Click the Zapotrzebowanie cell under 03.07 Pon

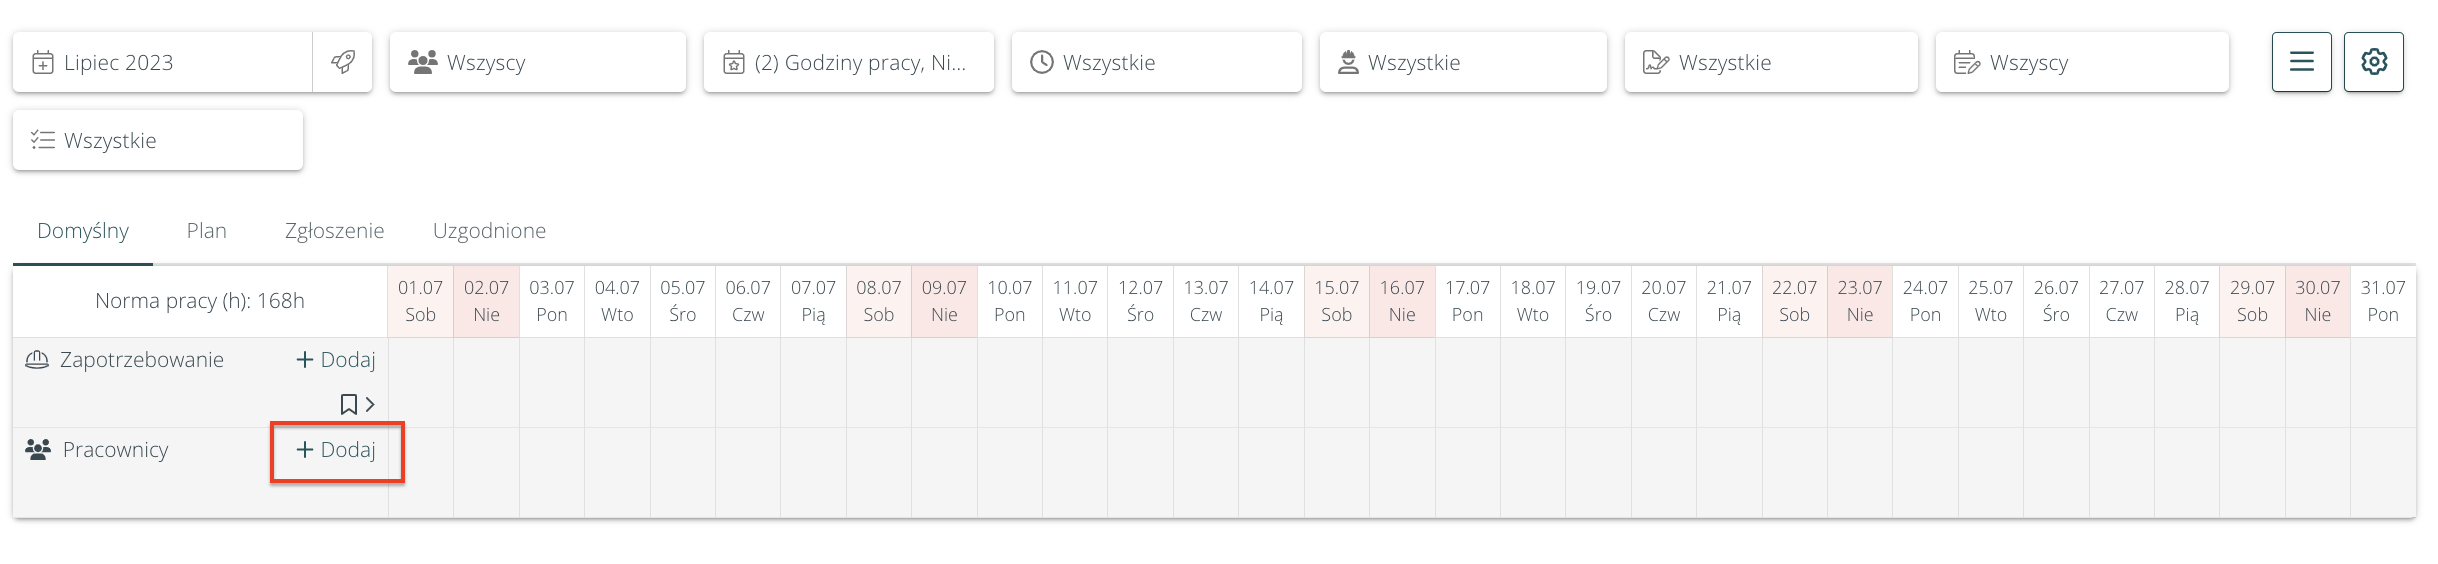(x=551, y=382)
